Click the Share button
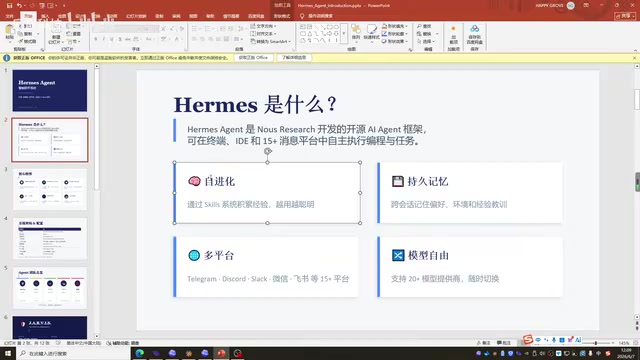 (x=625, y=16)
